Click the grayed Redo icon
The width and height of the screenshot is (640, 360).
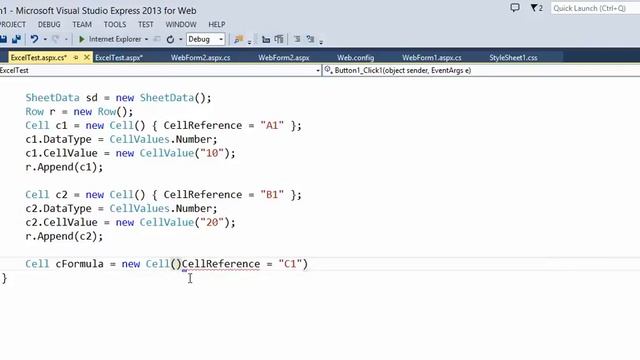[56, 39]
